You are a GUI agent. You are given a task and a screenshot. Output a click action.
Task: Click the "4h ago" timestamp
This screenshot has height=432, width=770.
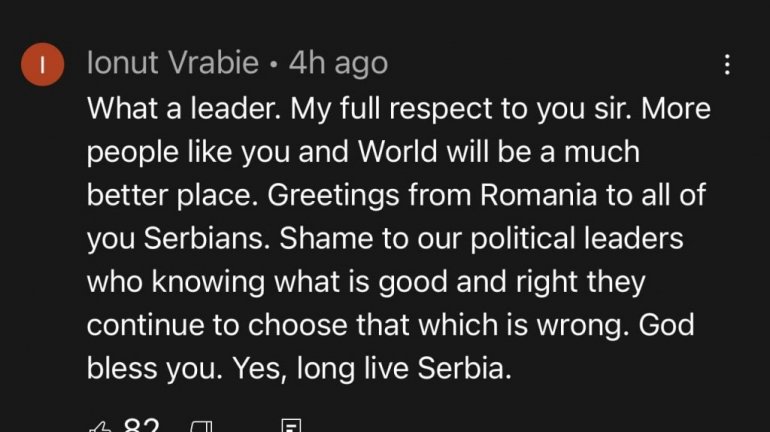337,64
